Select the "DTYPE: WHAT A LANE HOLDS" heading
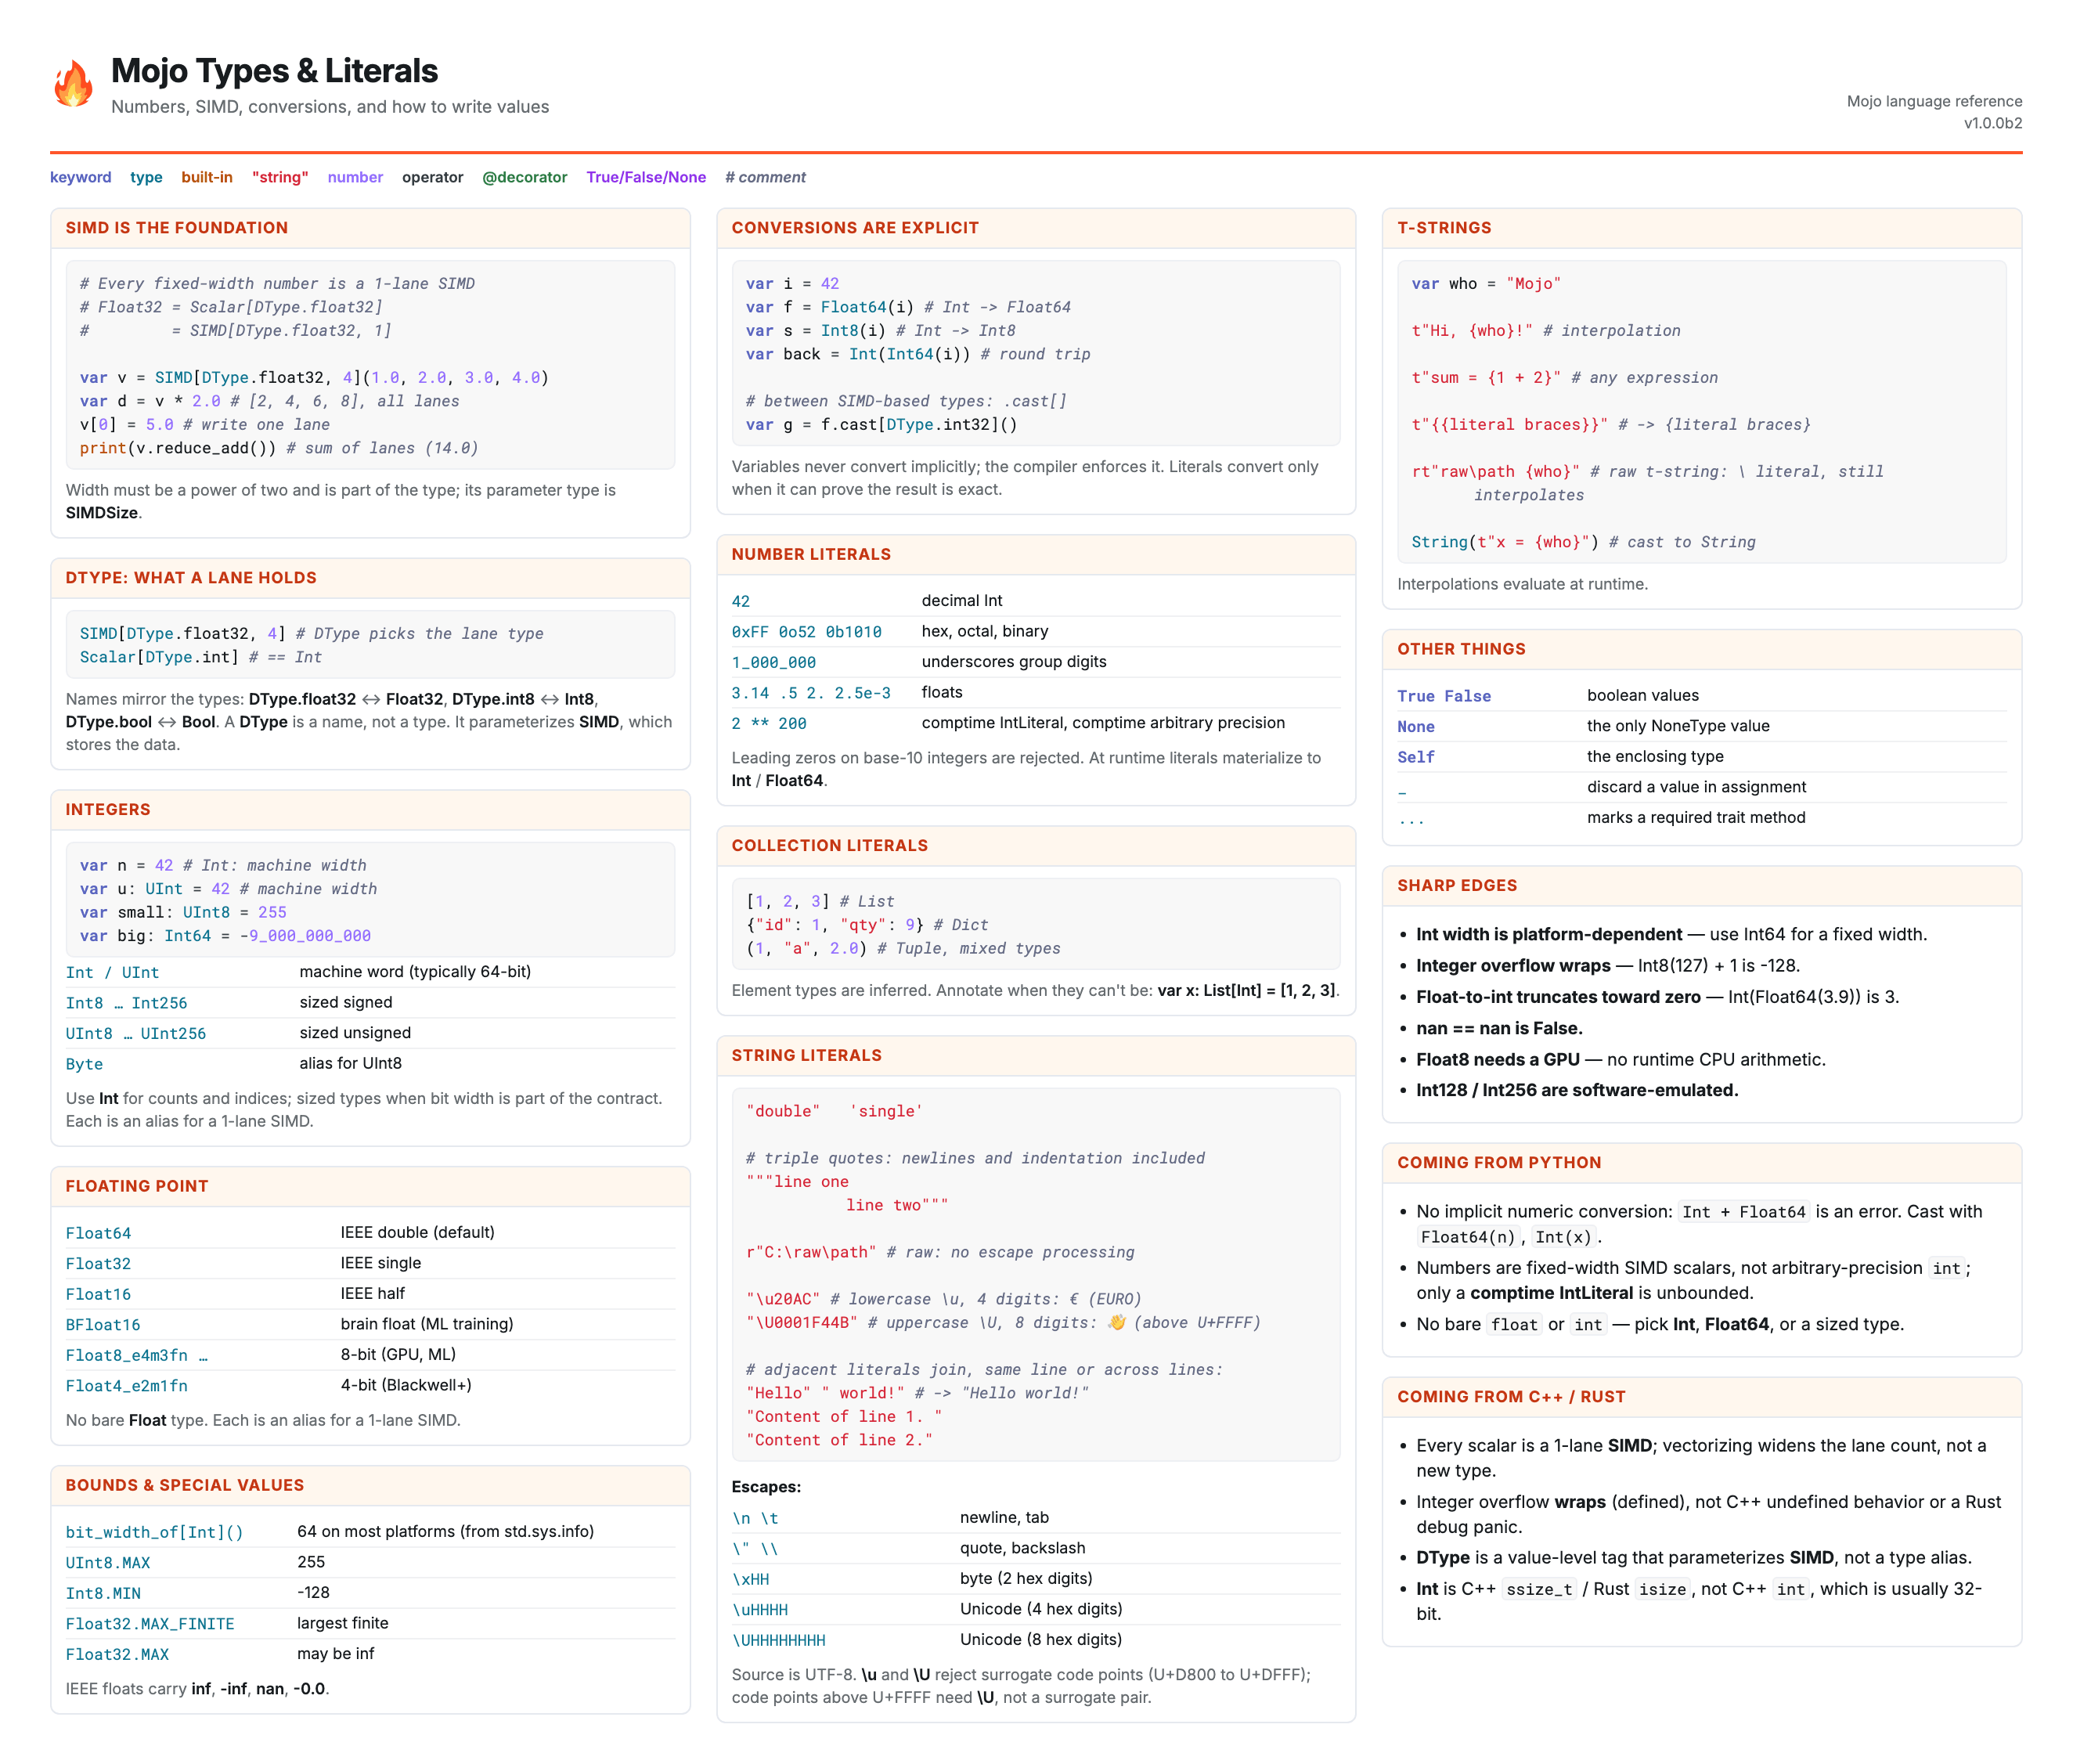The height and width of the screenshot is (1764, 2073). pos(191,578)
